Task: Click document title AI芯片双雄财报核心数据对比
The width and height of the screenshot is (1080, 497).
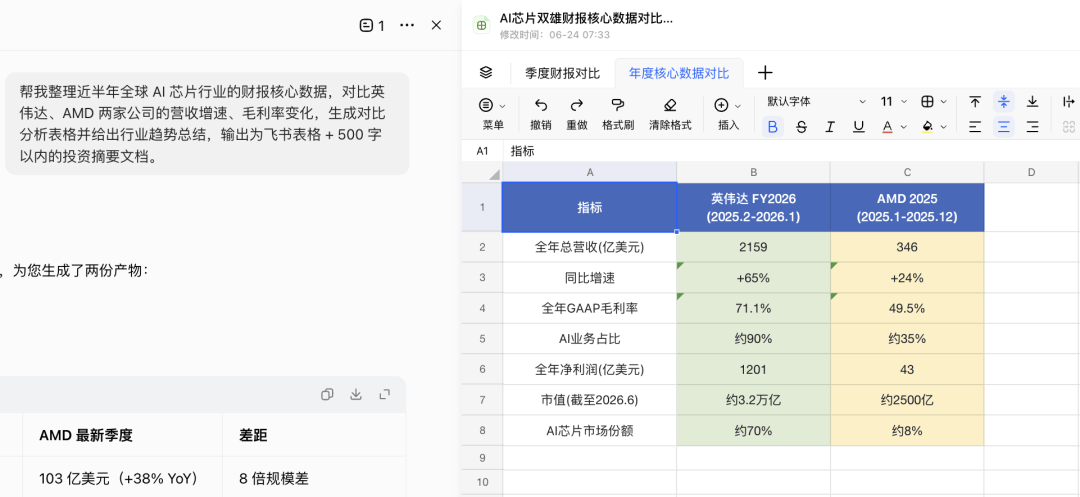Action: click(586, 19)
